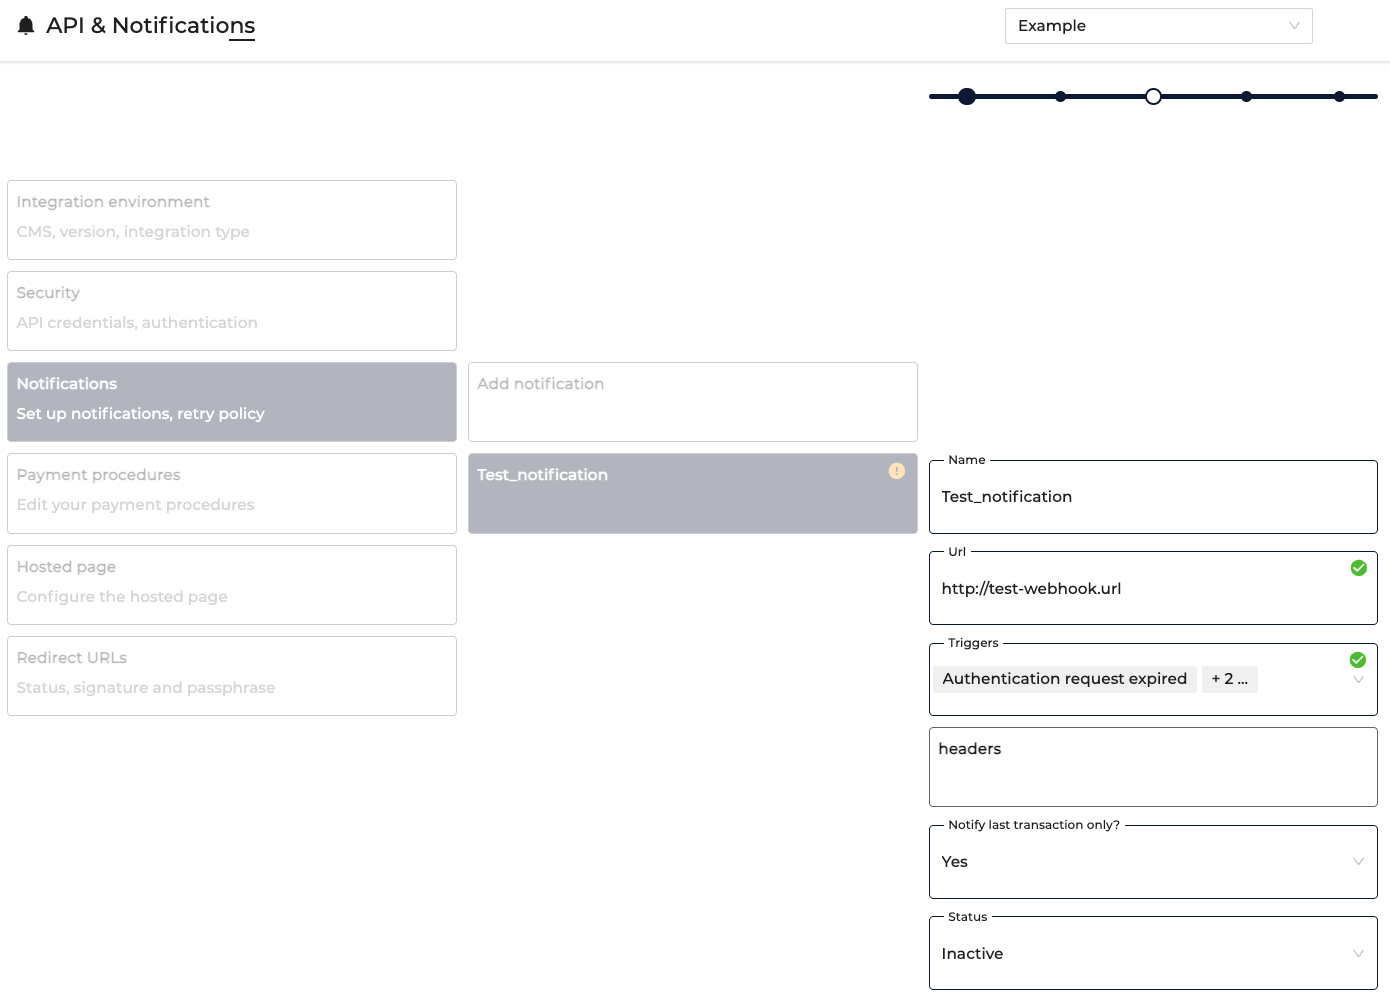Viewport: 1390px width, 997px height.
Task: Open Hosted page configuration
Action: pyautogui.click(x=232, y=585)
